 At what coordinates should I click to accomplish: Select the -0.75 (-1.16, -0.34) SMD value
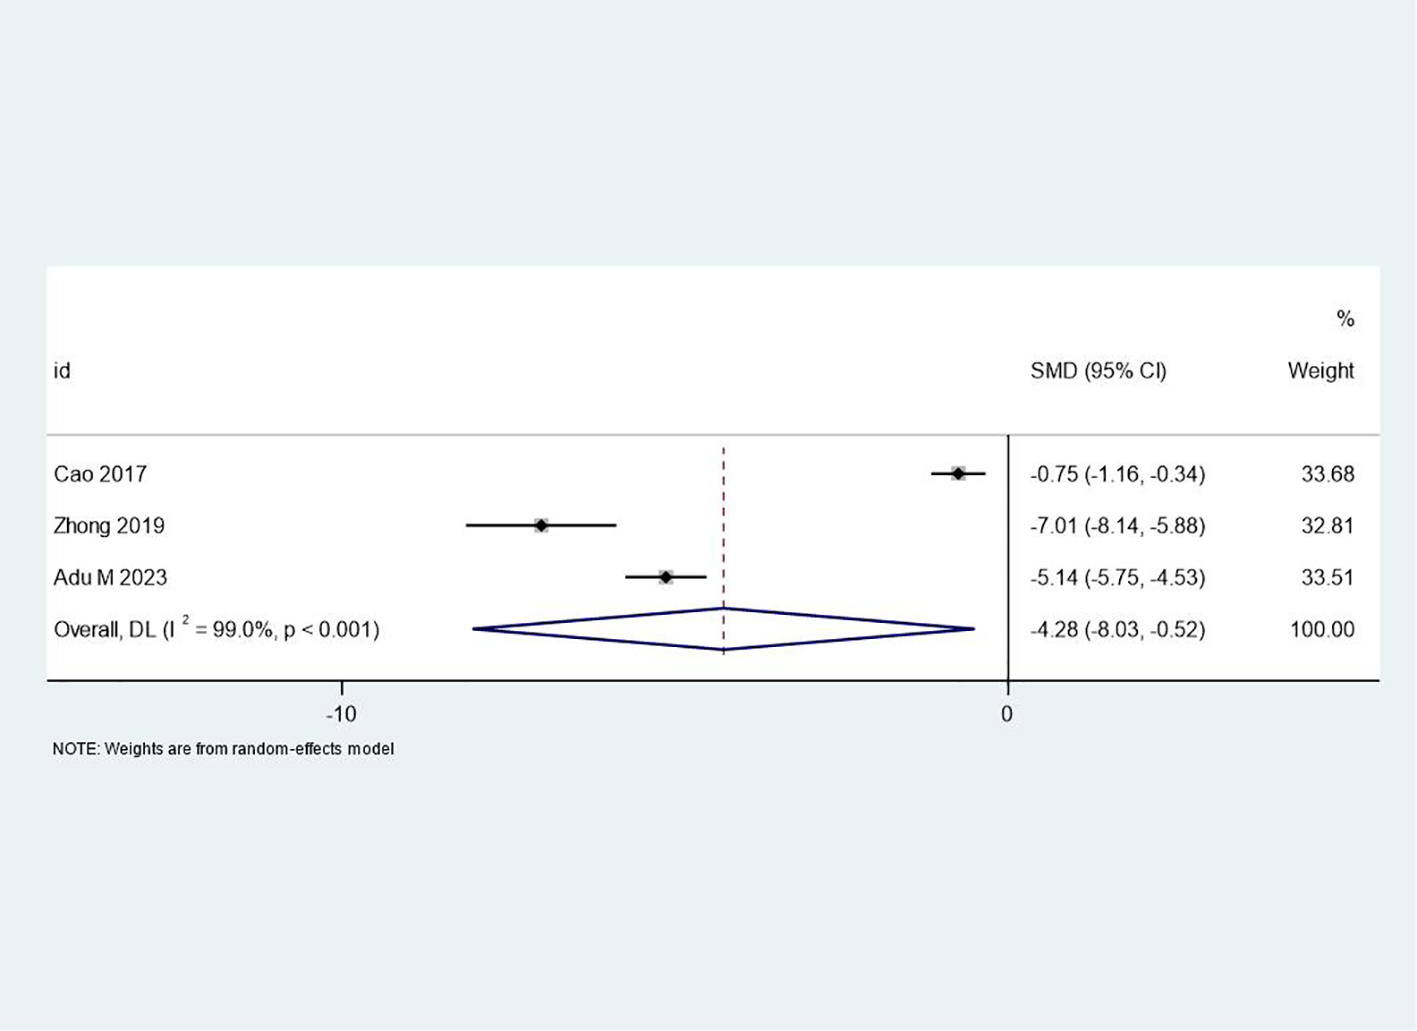(1117, 474)
